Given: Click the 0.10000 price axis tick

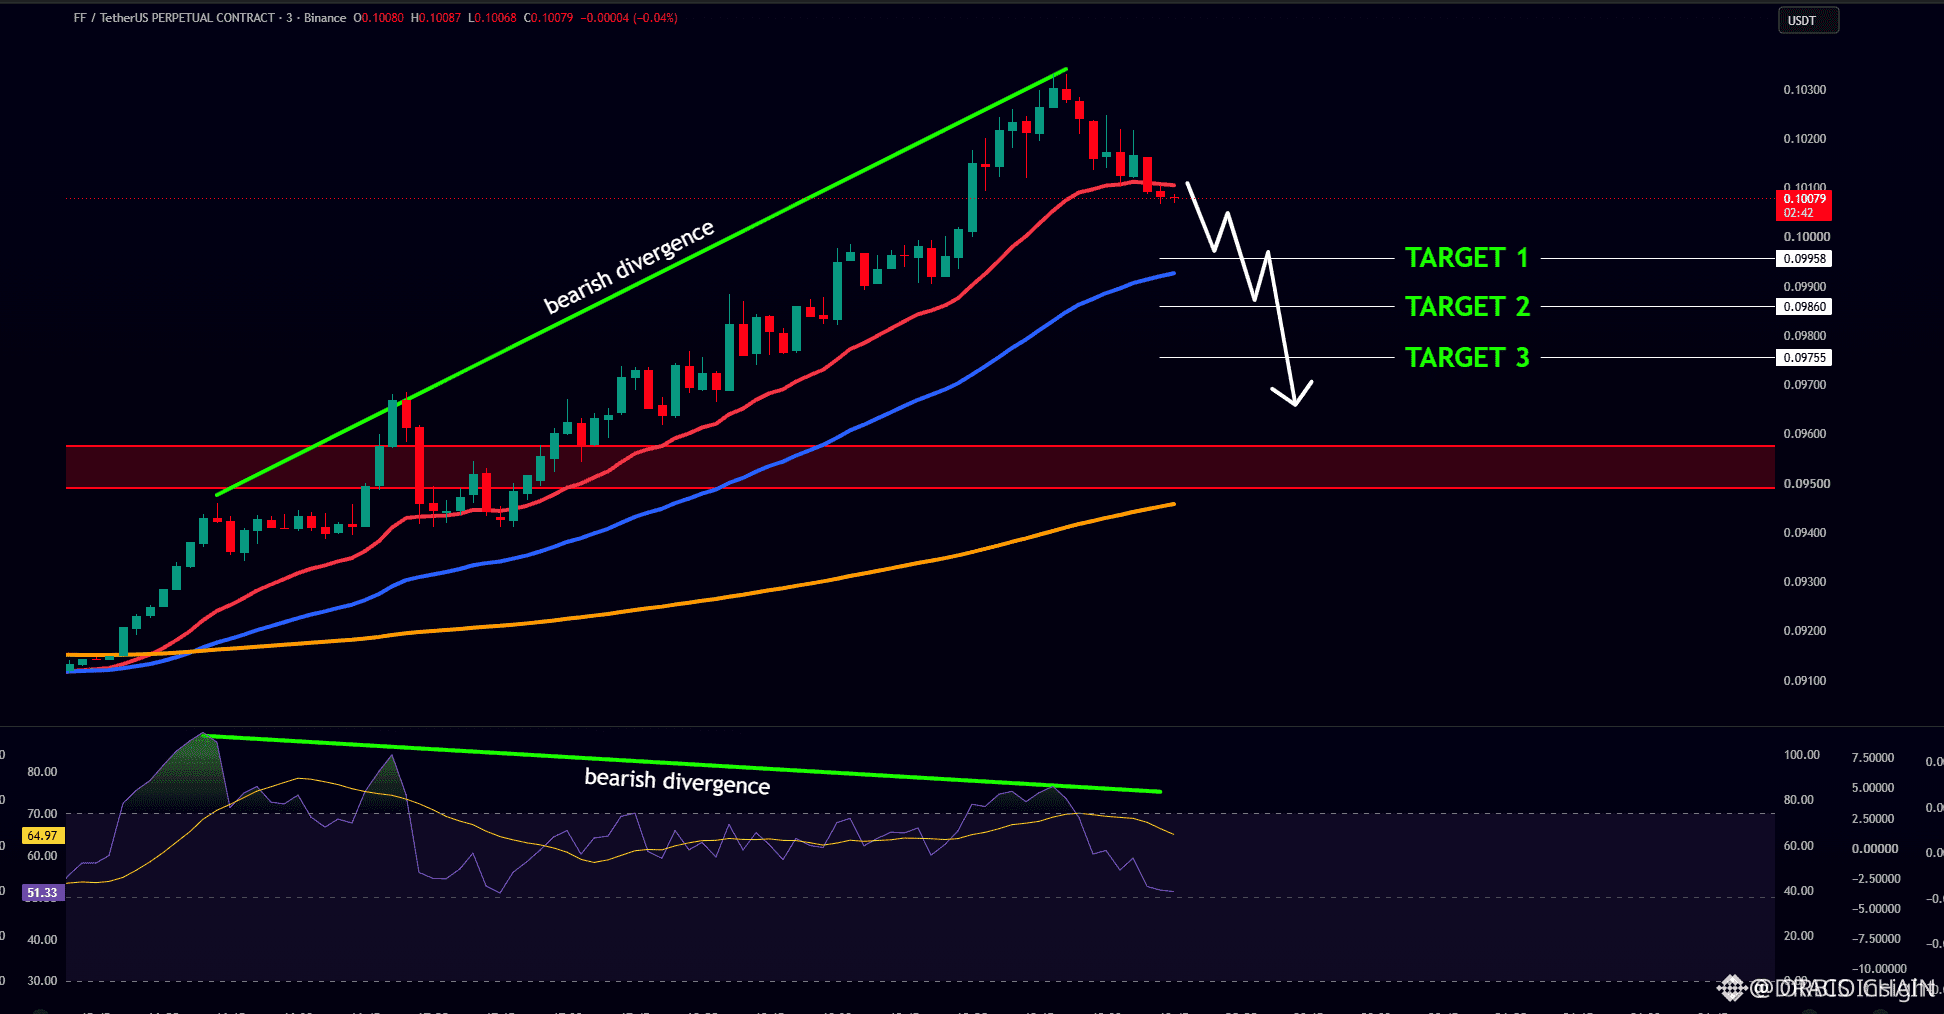Looking at the screenshot, I should [1805, 237].
